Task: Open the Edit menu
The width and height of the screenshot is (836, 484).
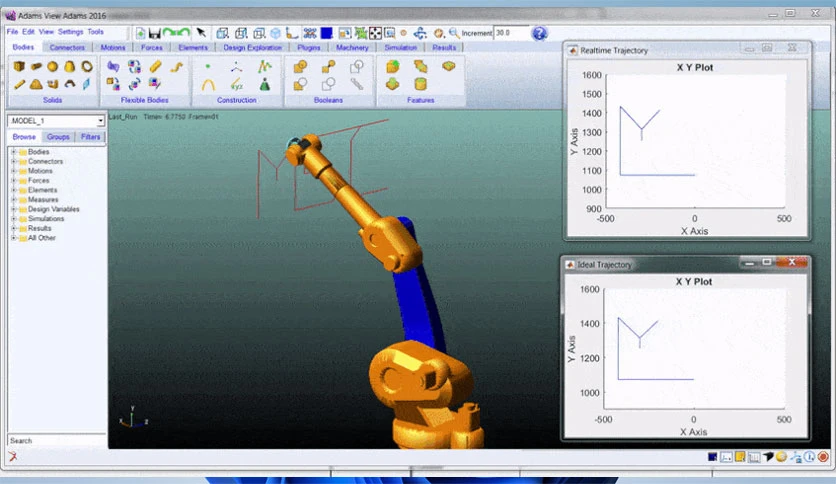Action: point(28,32)
